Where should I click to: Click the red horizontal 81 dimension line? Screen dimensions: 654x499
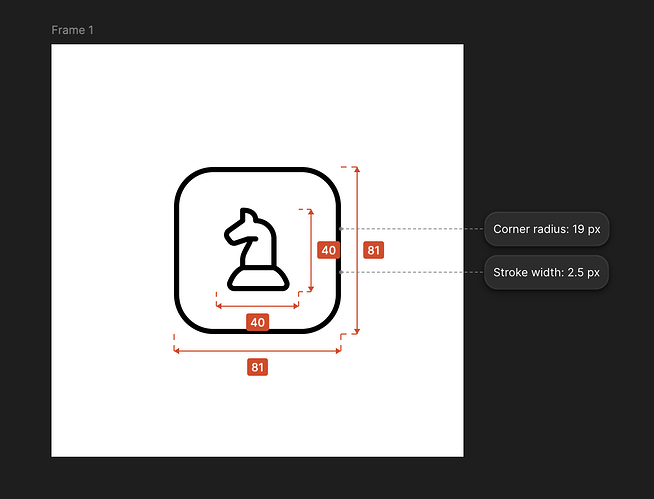tap(215, 351)
